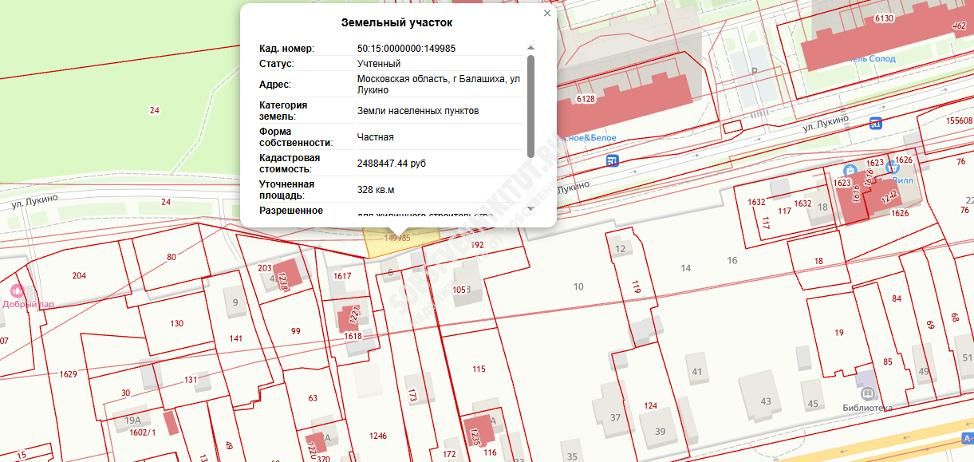974x462 pixels.
Task: Click the bus stop icon beside ул. Лукино label
Action: pos(876,123)
